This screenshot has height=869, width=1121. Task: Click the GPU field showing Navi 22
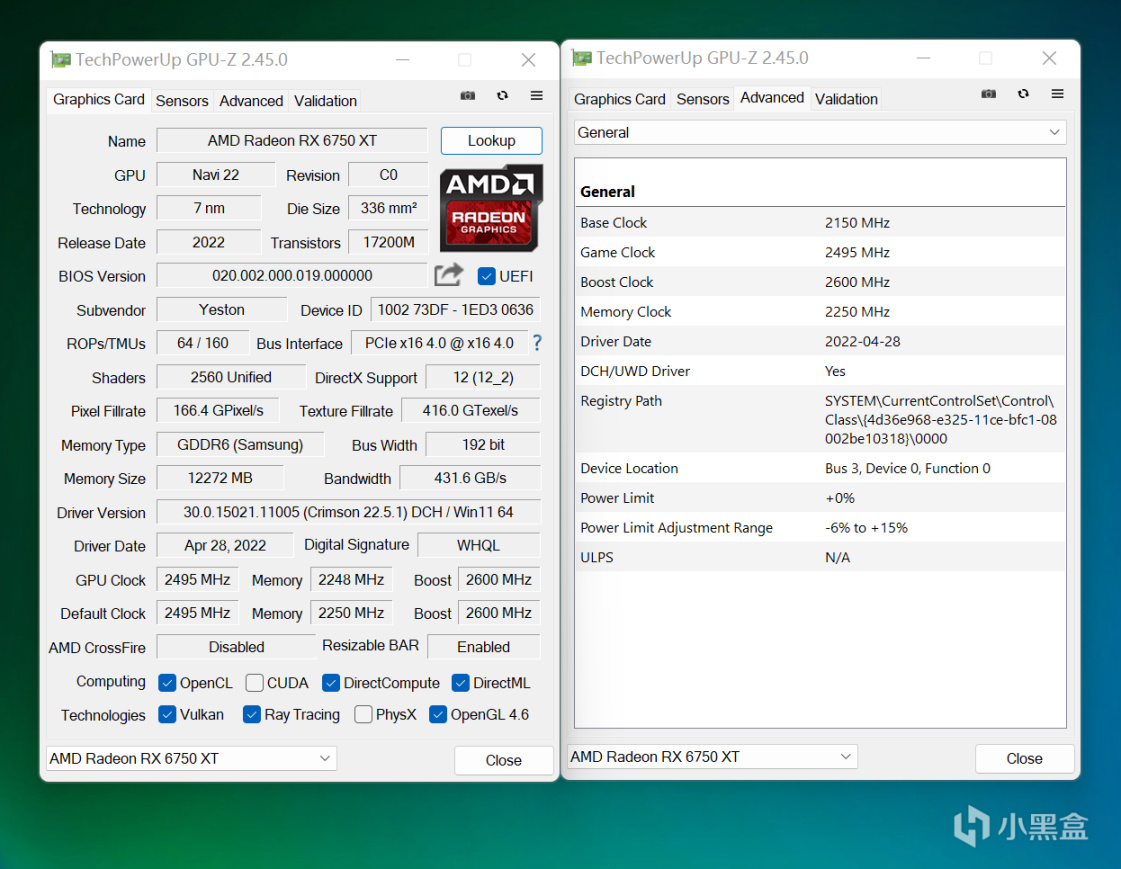(x=215, y=175)
